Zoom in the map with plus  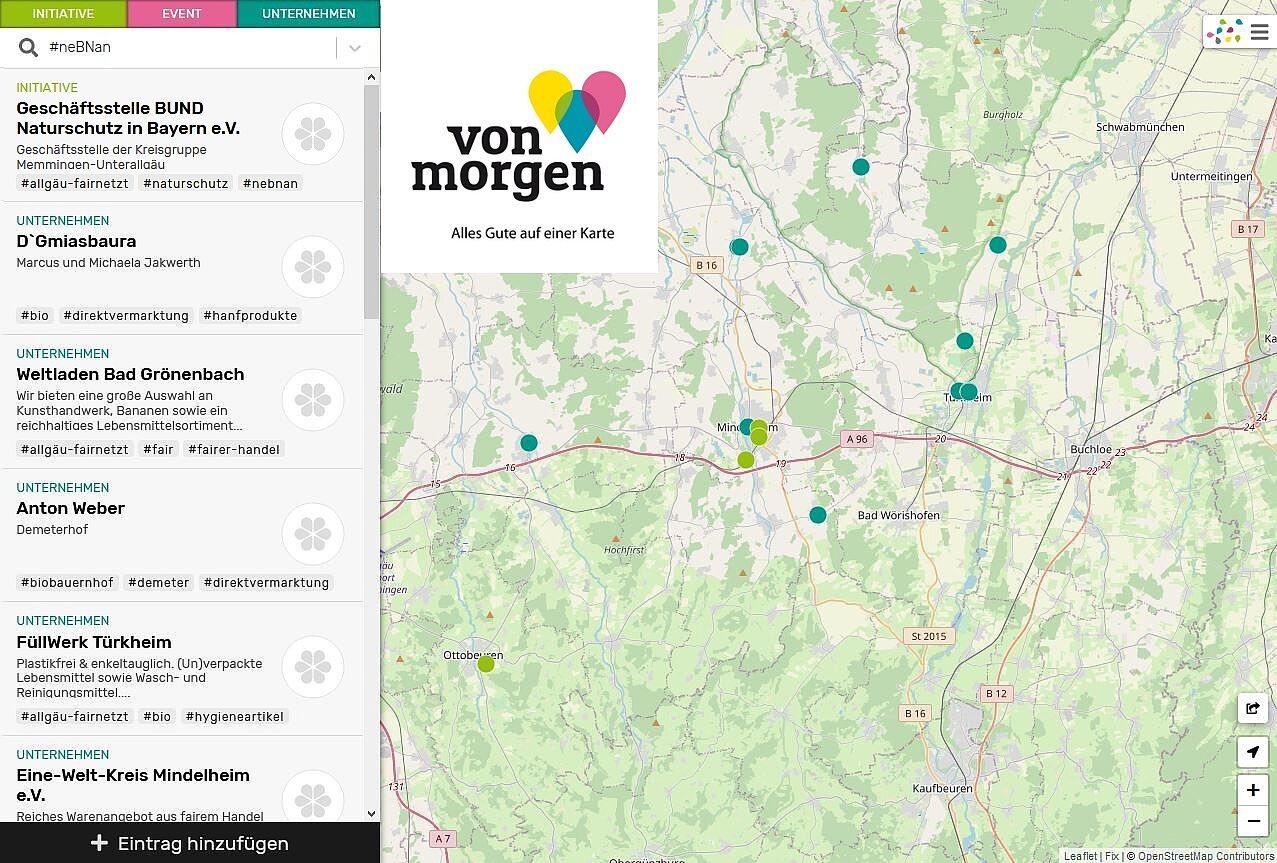[1252, 790]
